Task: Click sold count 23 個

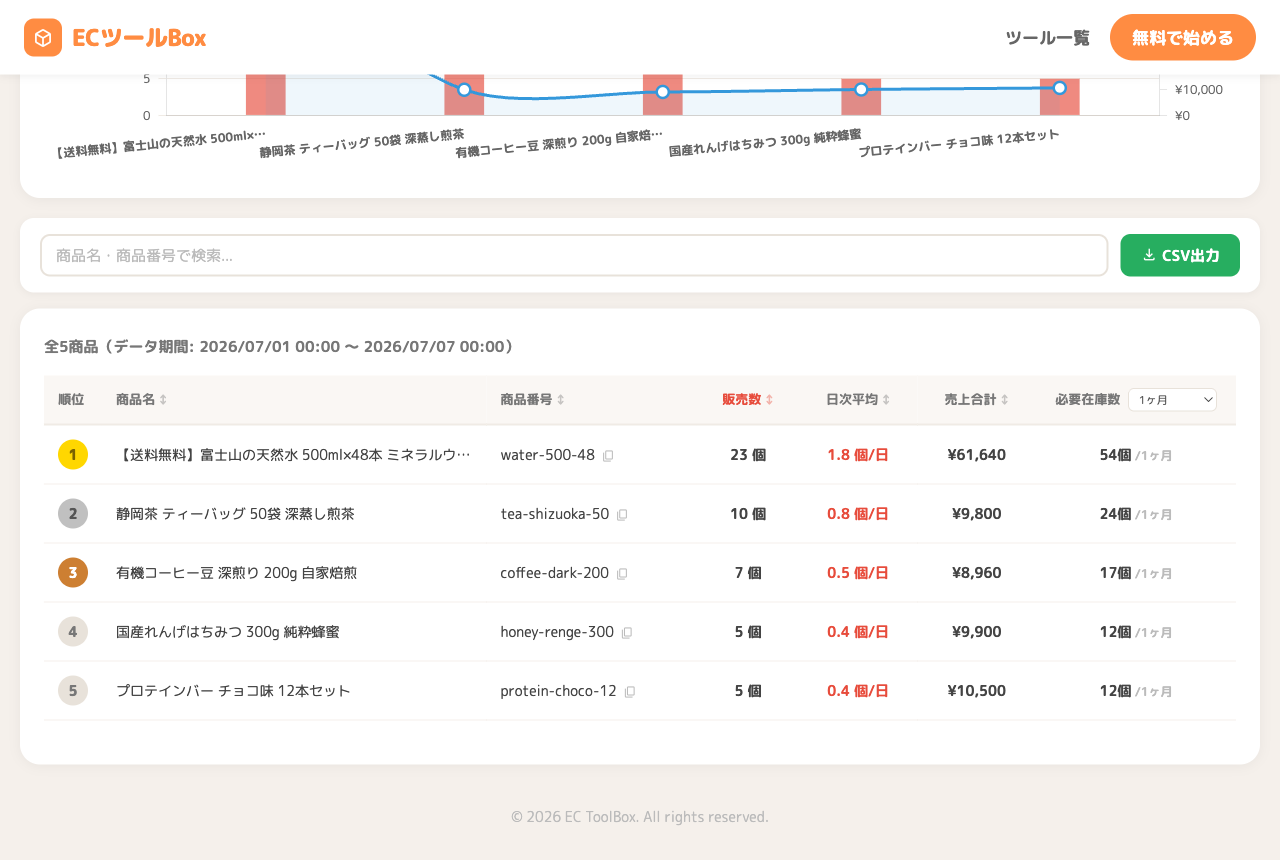Action: click(x=748, y=455)
